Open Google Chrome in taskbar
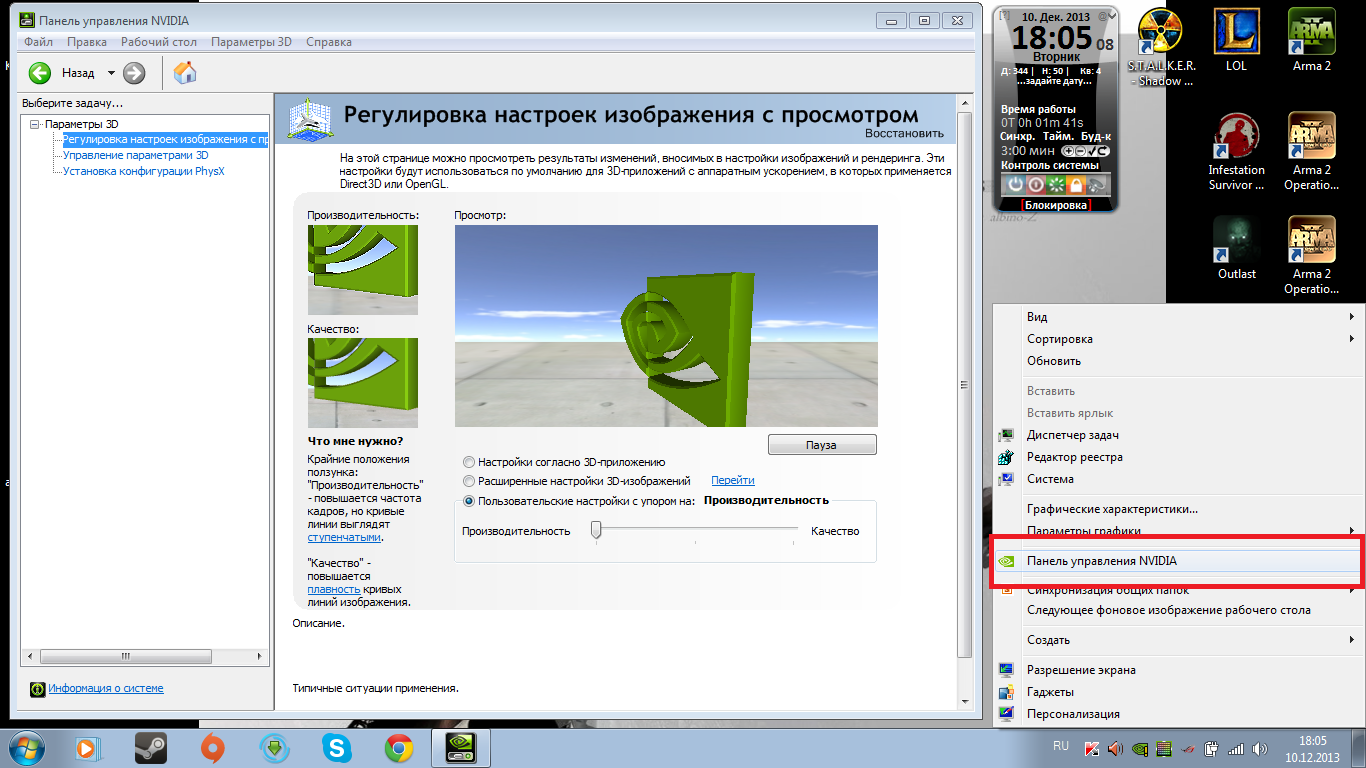This screenshot has height=768, width=1366. pos(399,747)
